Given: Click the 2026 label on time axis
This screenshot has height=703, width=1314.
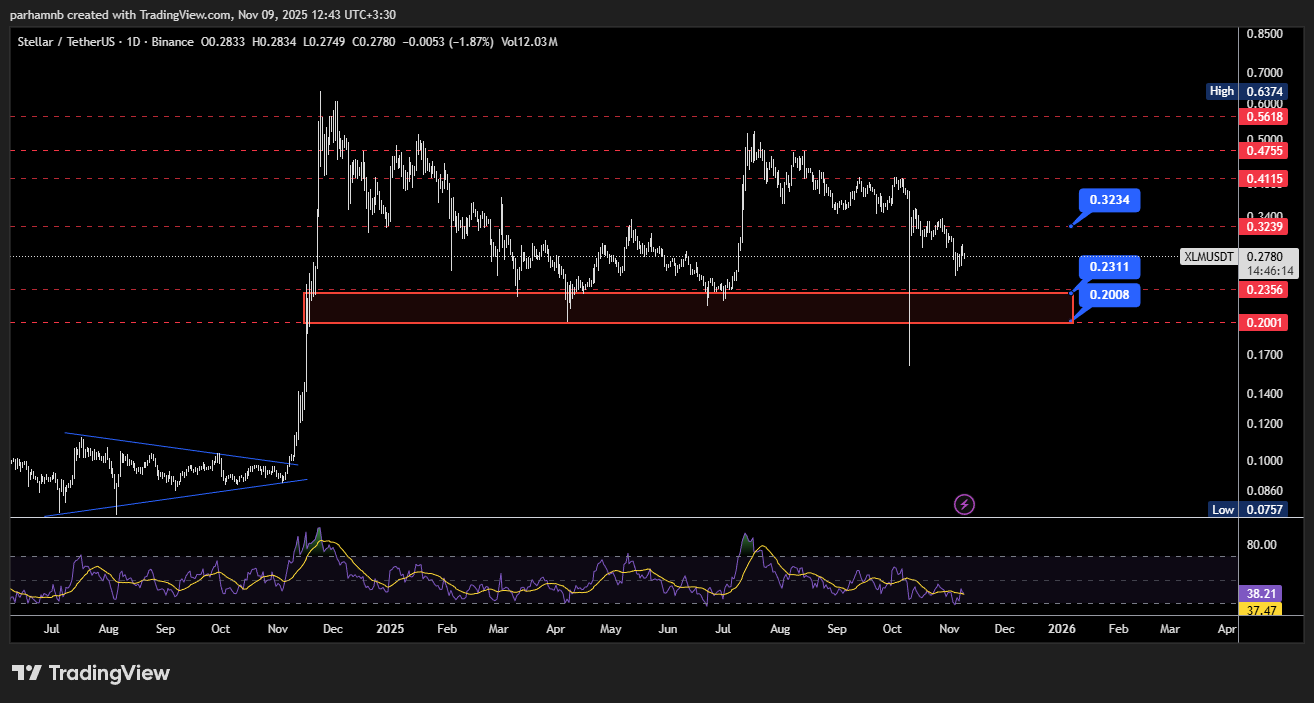Looking at the screenshot, I should click(1061, 630).
